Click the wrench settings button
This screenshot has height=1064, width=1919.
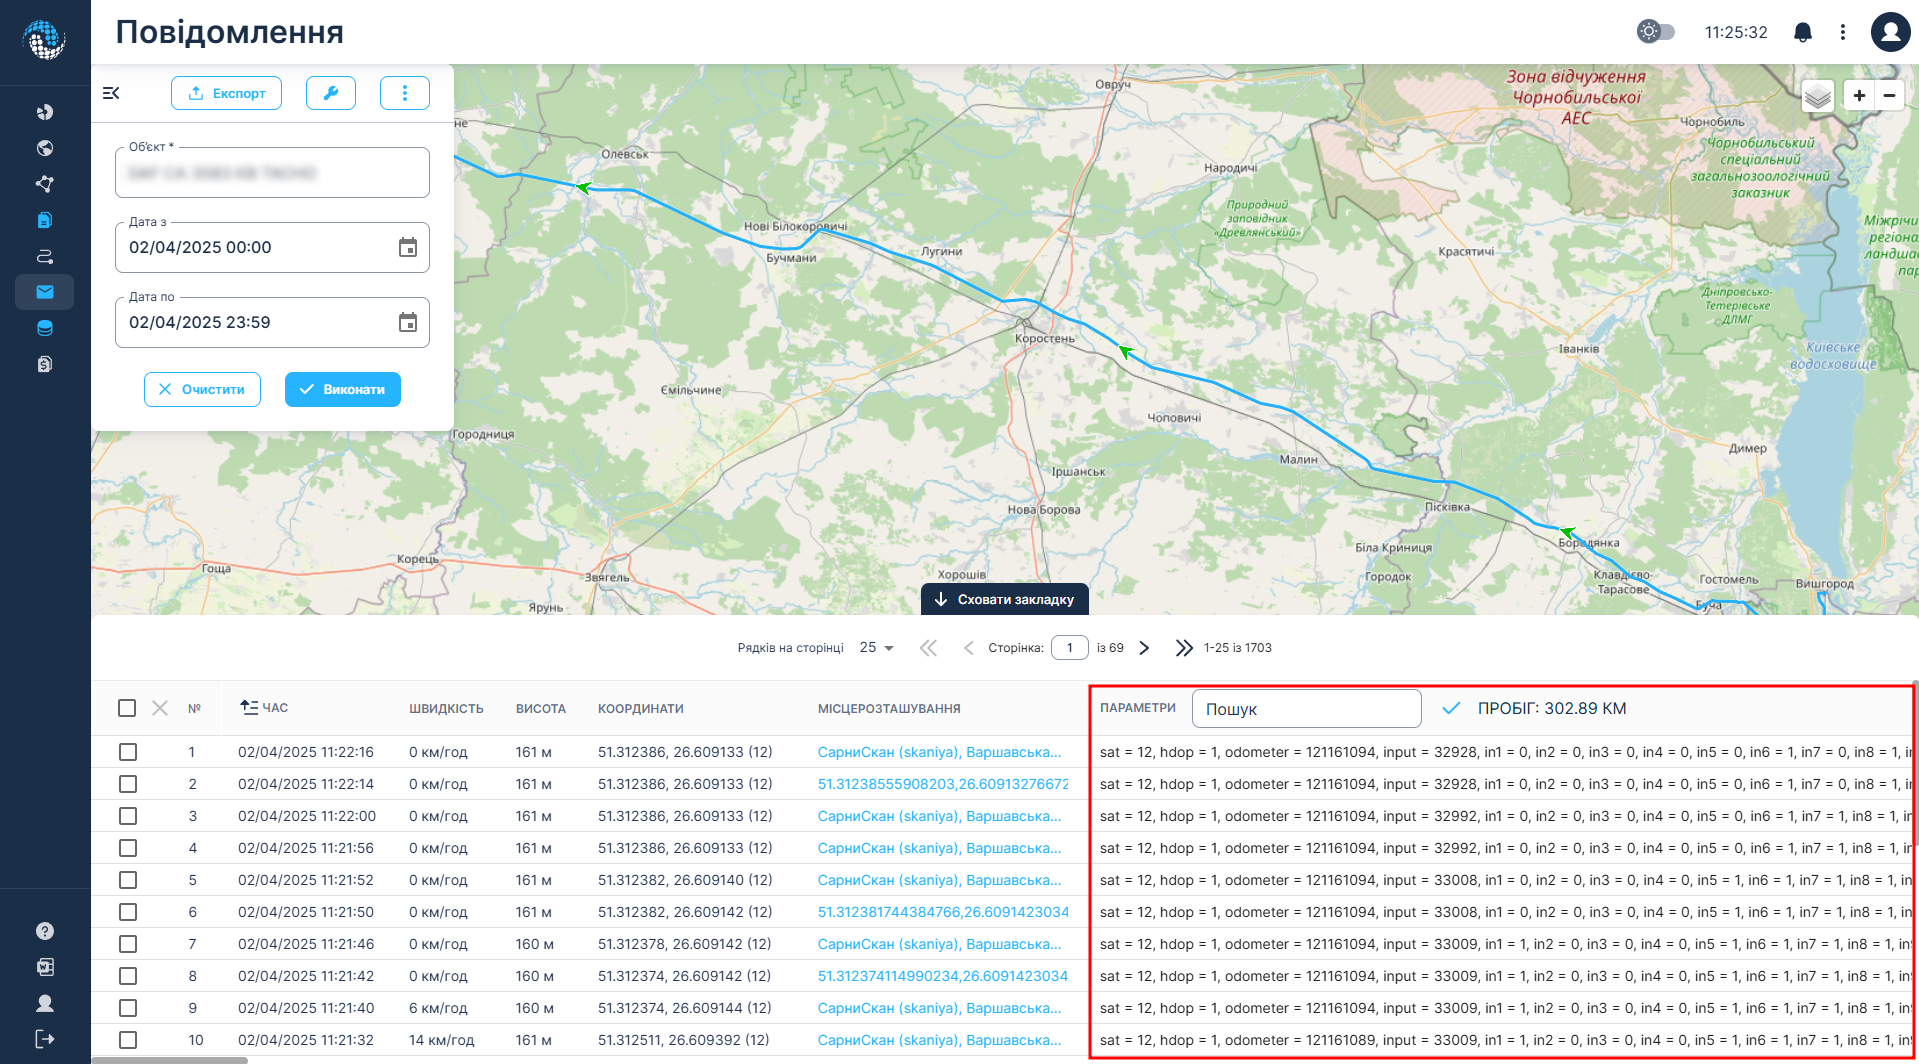pos(330,93)
